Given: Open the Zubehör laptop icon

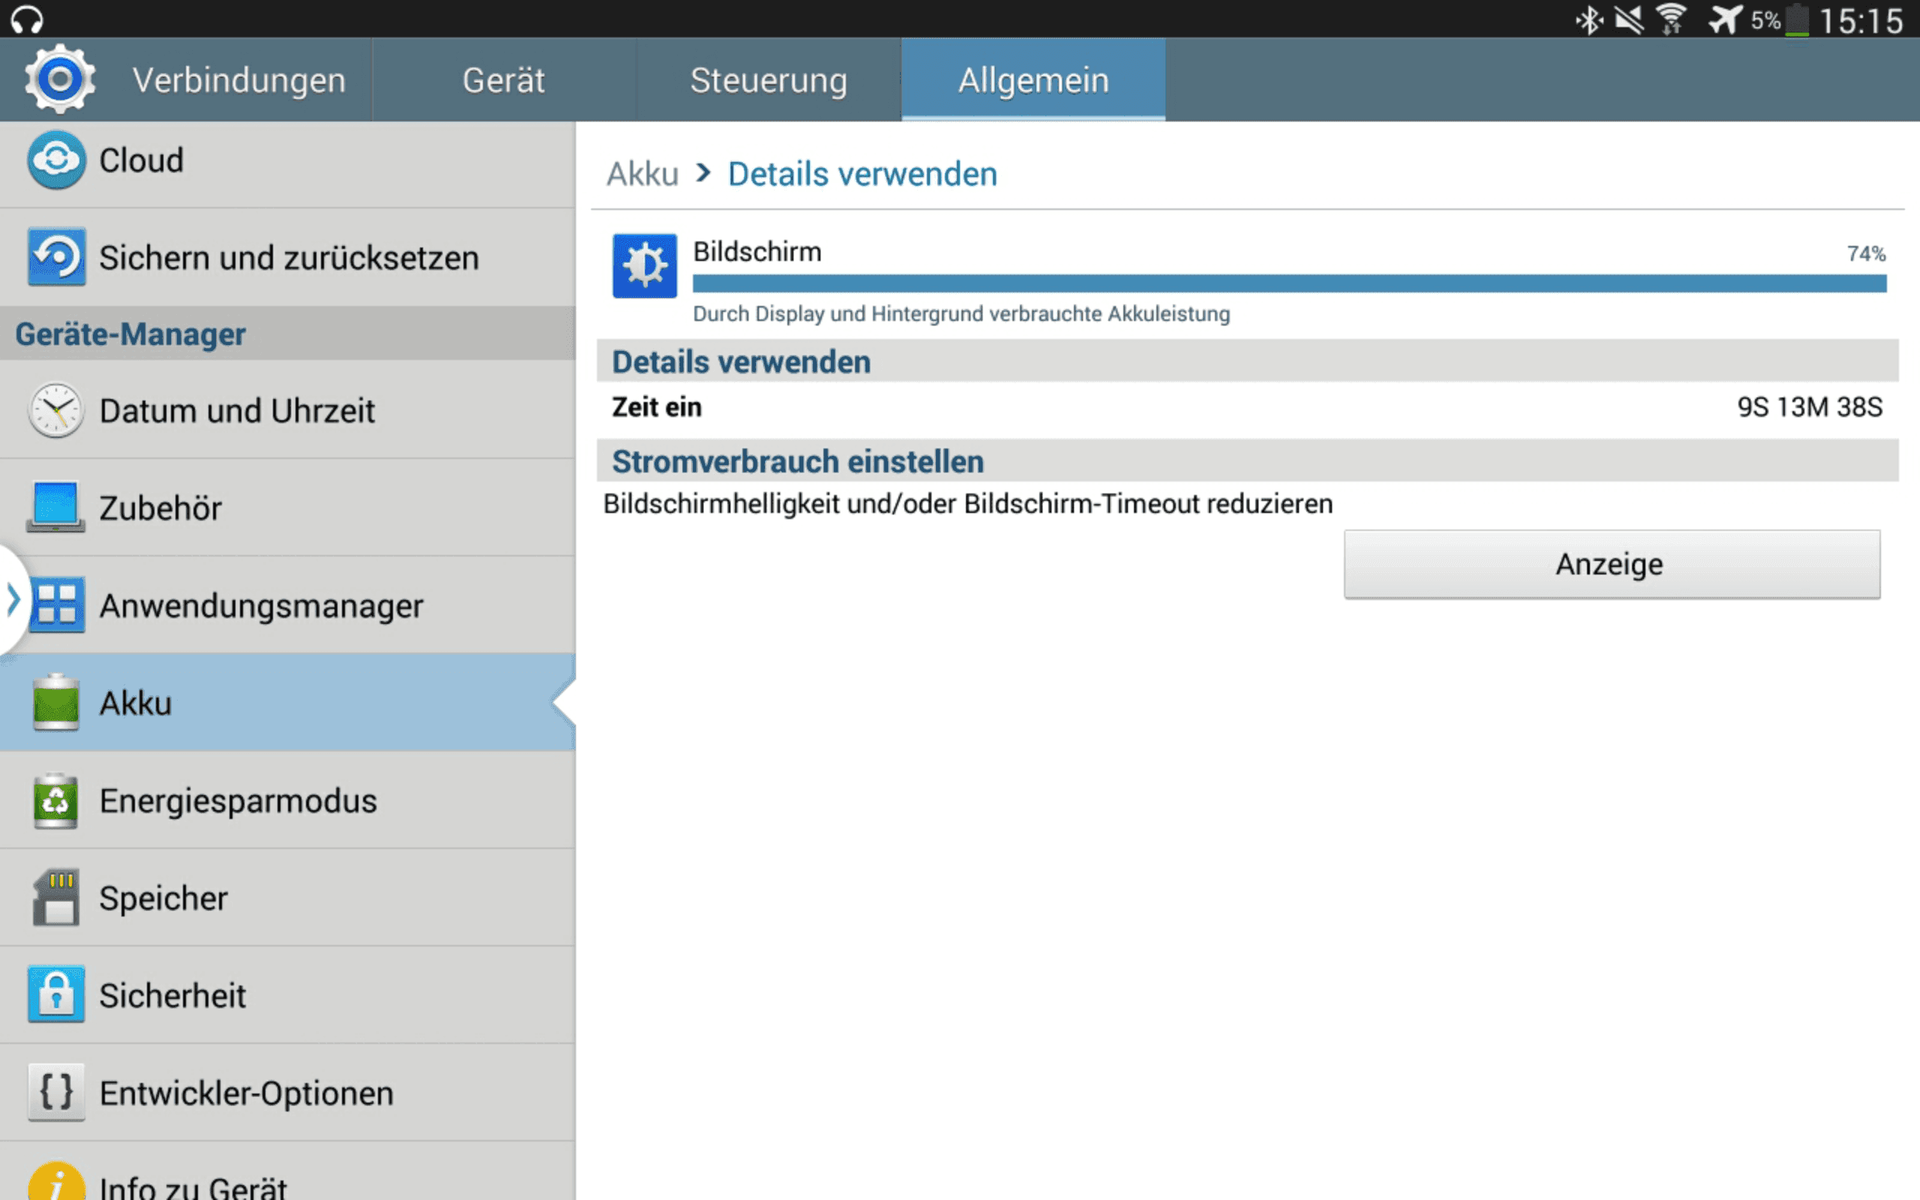Looking at the screenshot, I should tap(56, 508).
